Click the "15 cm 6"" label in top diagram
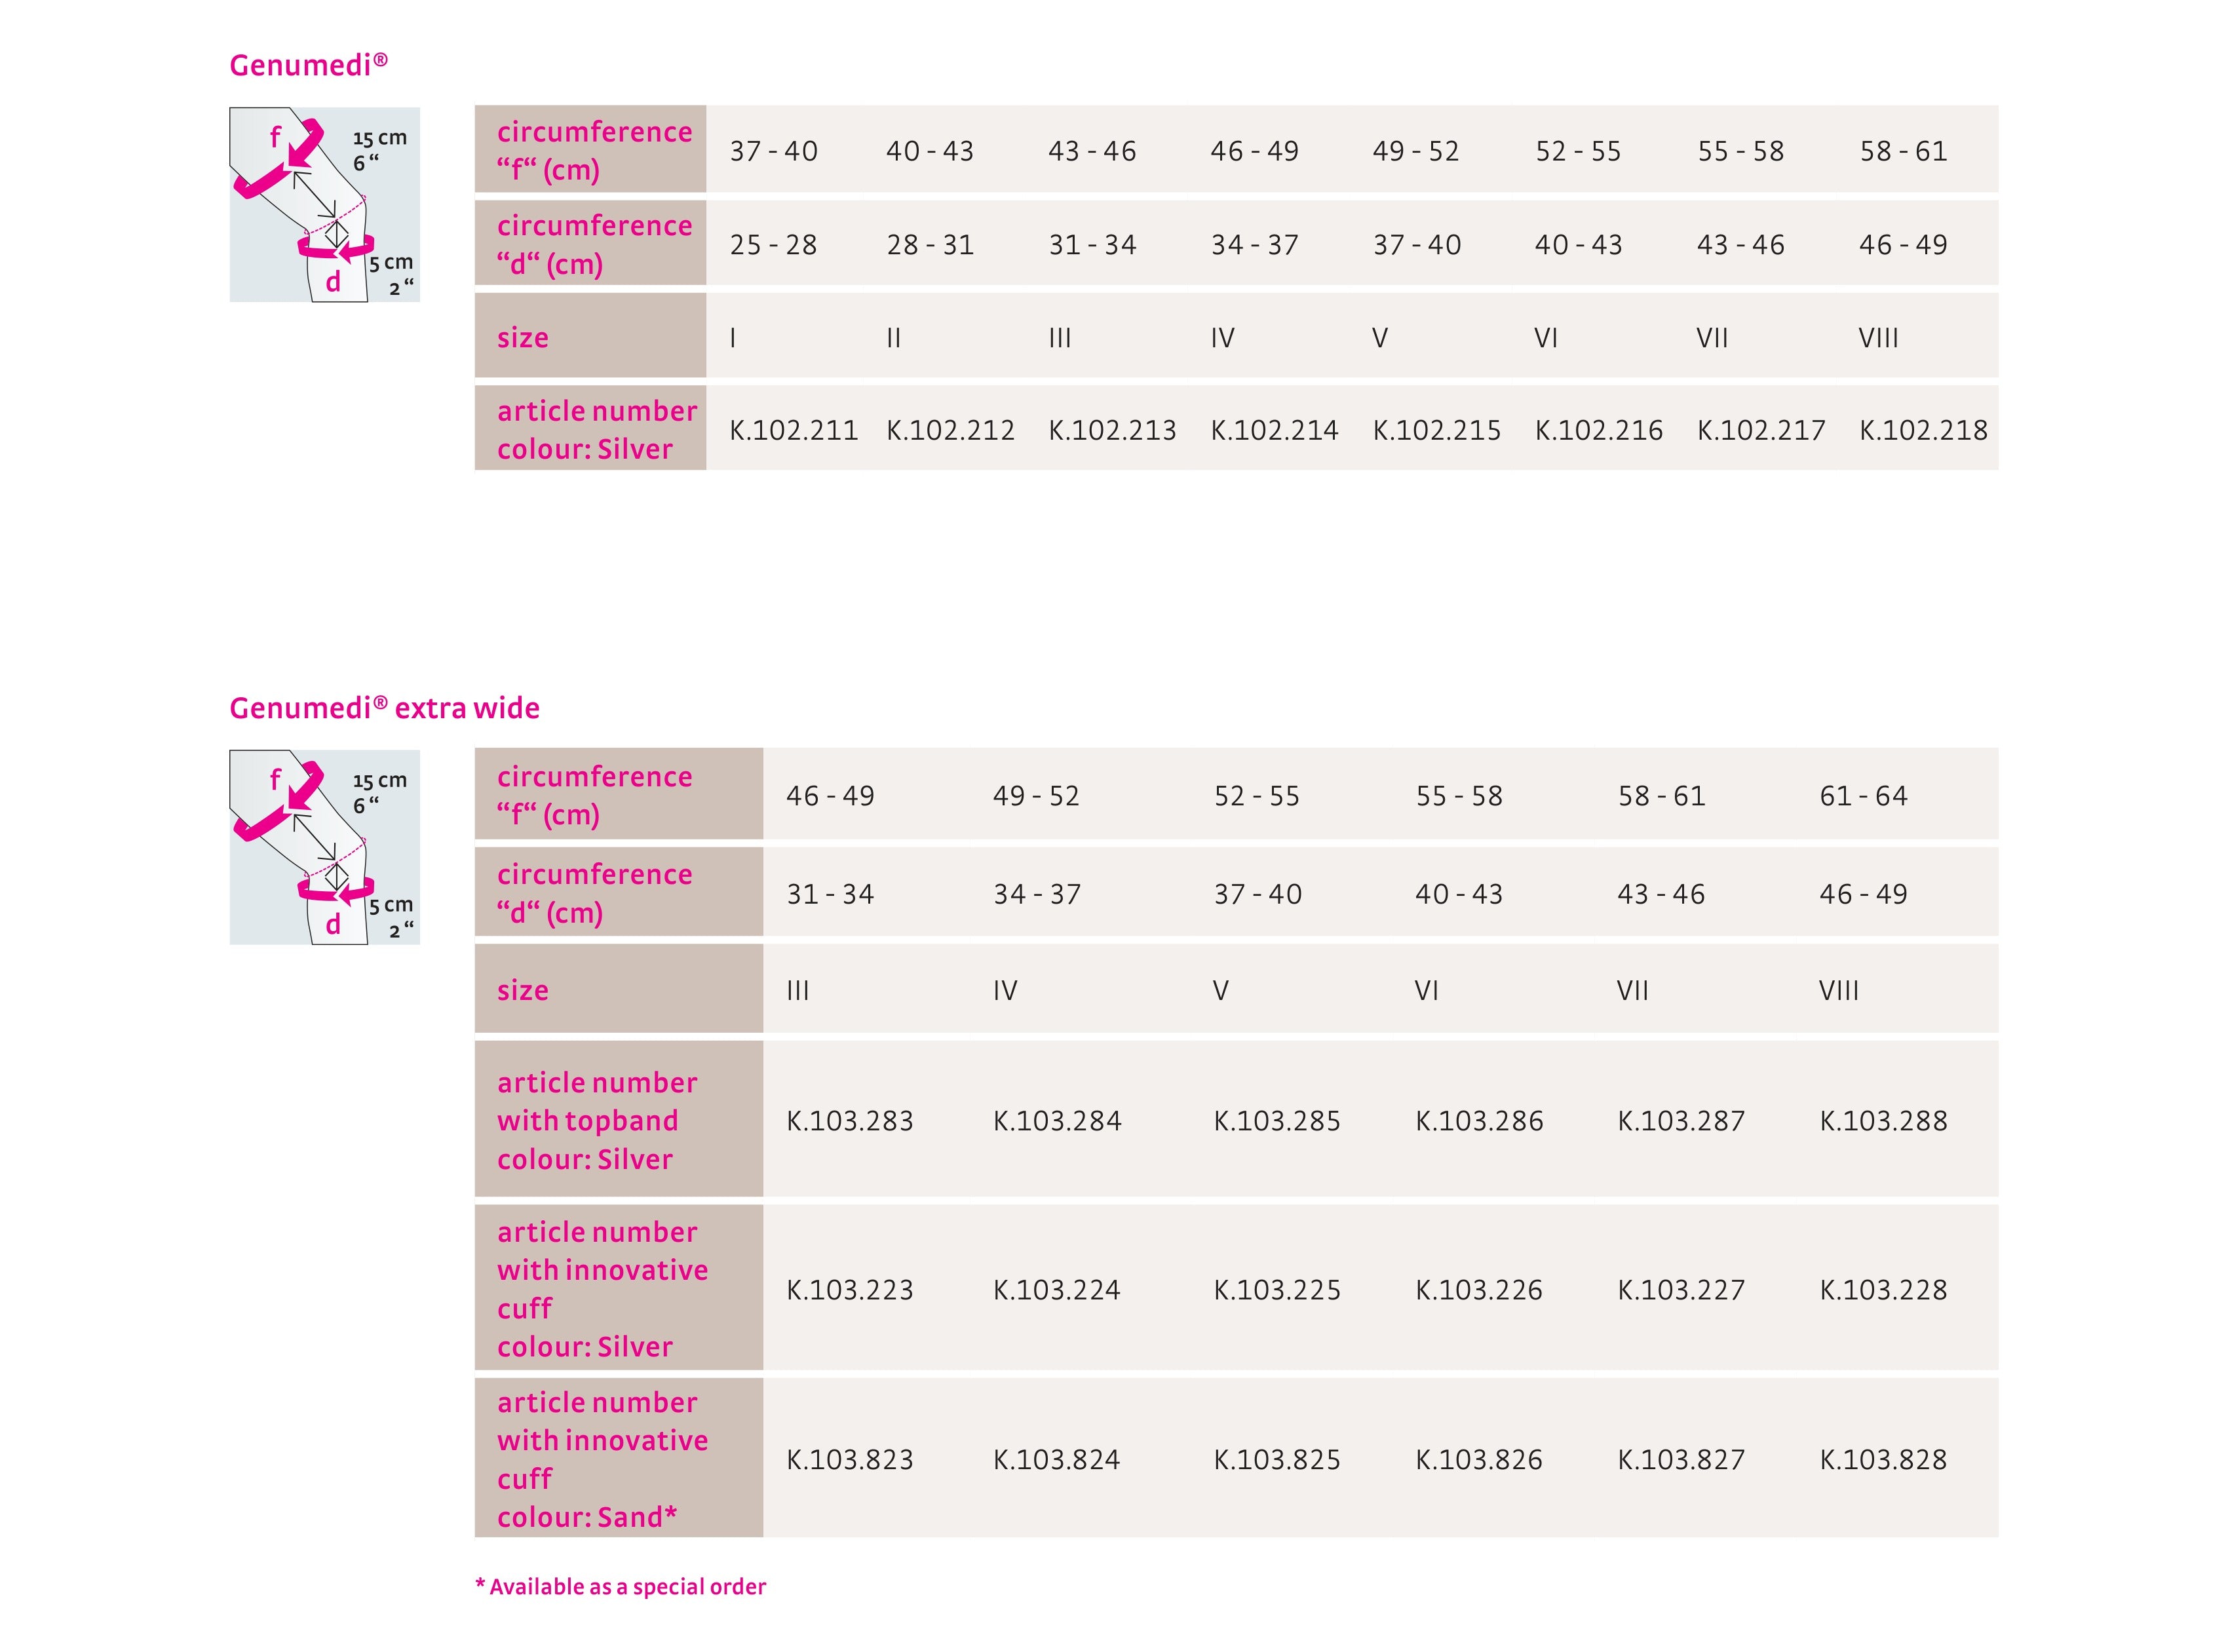2228x1652 pixels. coord(379,150)
